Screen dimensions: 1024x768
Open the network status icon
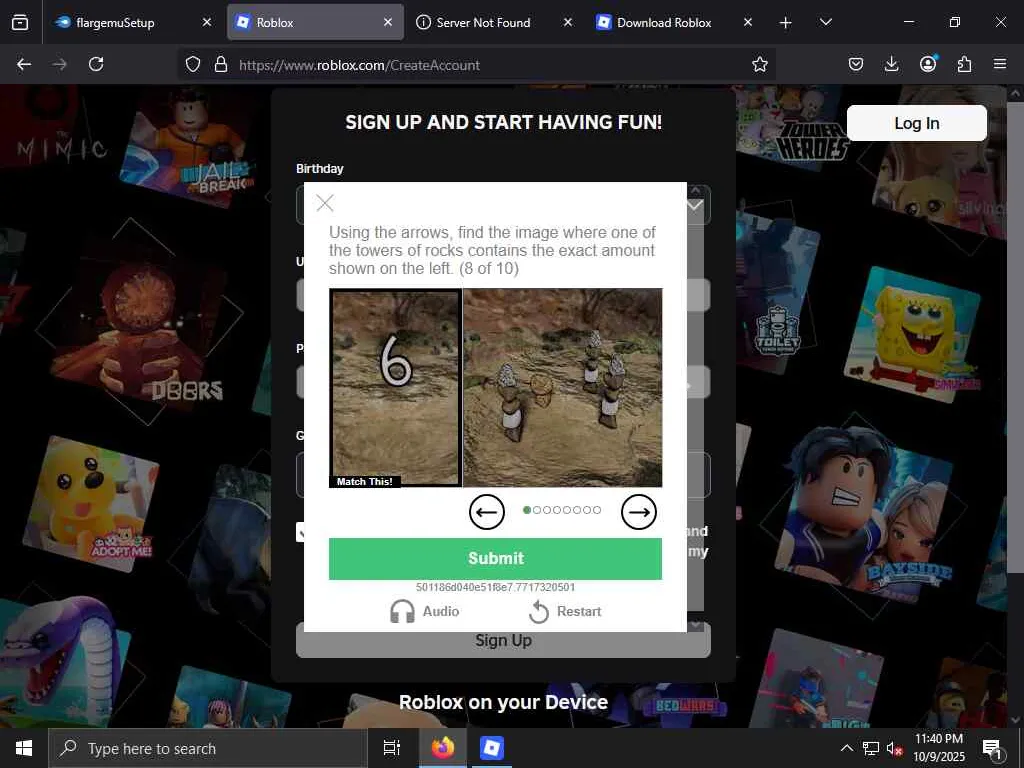coord(871,748)
